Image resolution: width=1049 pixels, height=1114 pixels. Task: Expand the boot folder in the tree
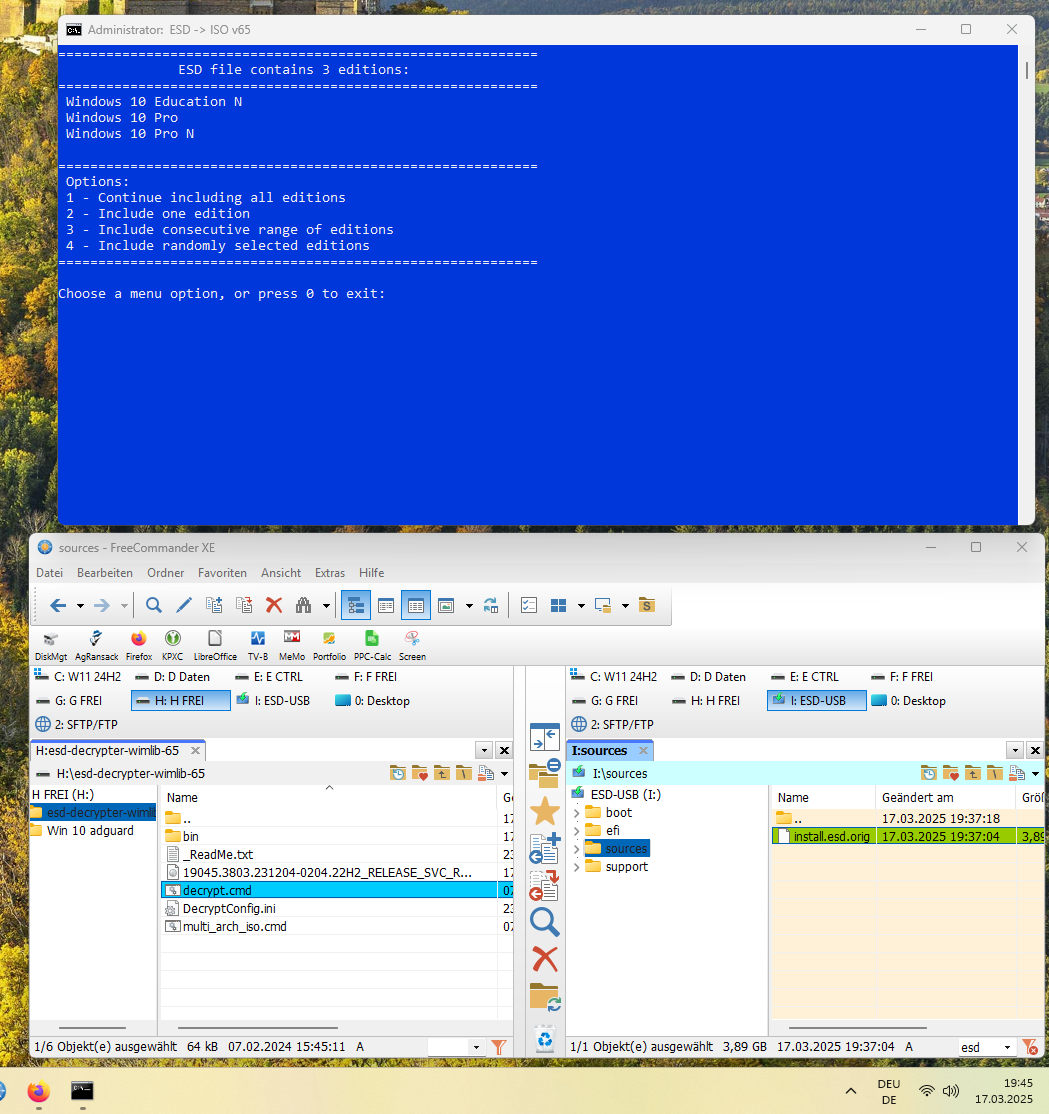pos(577,812)
